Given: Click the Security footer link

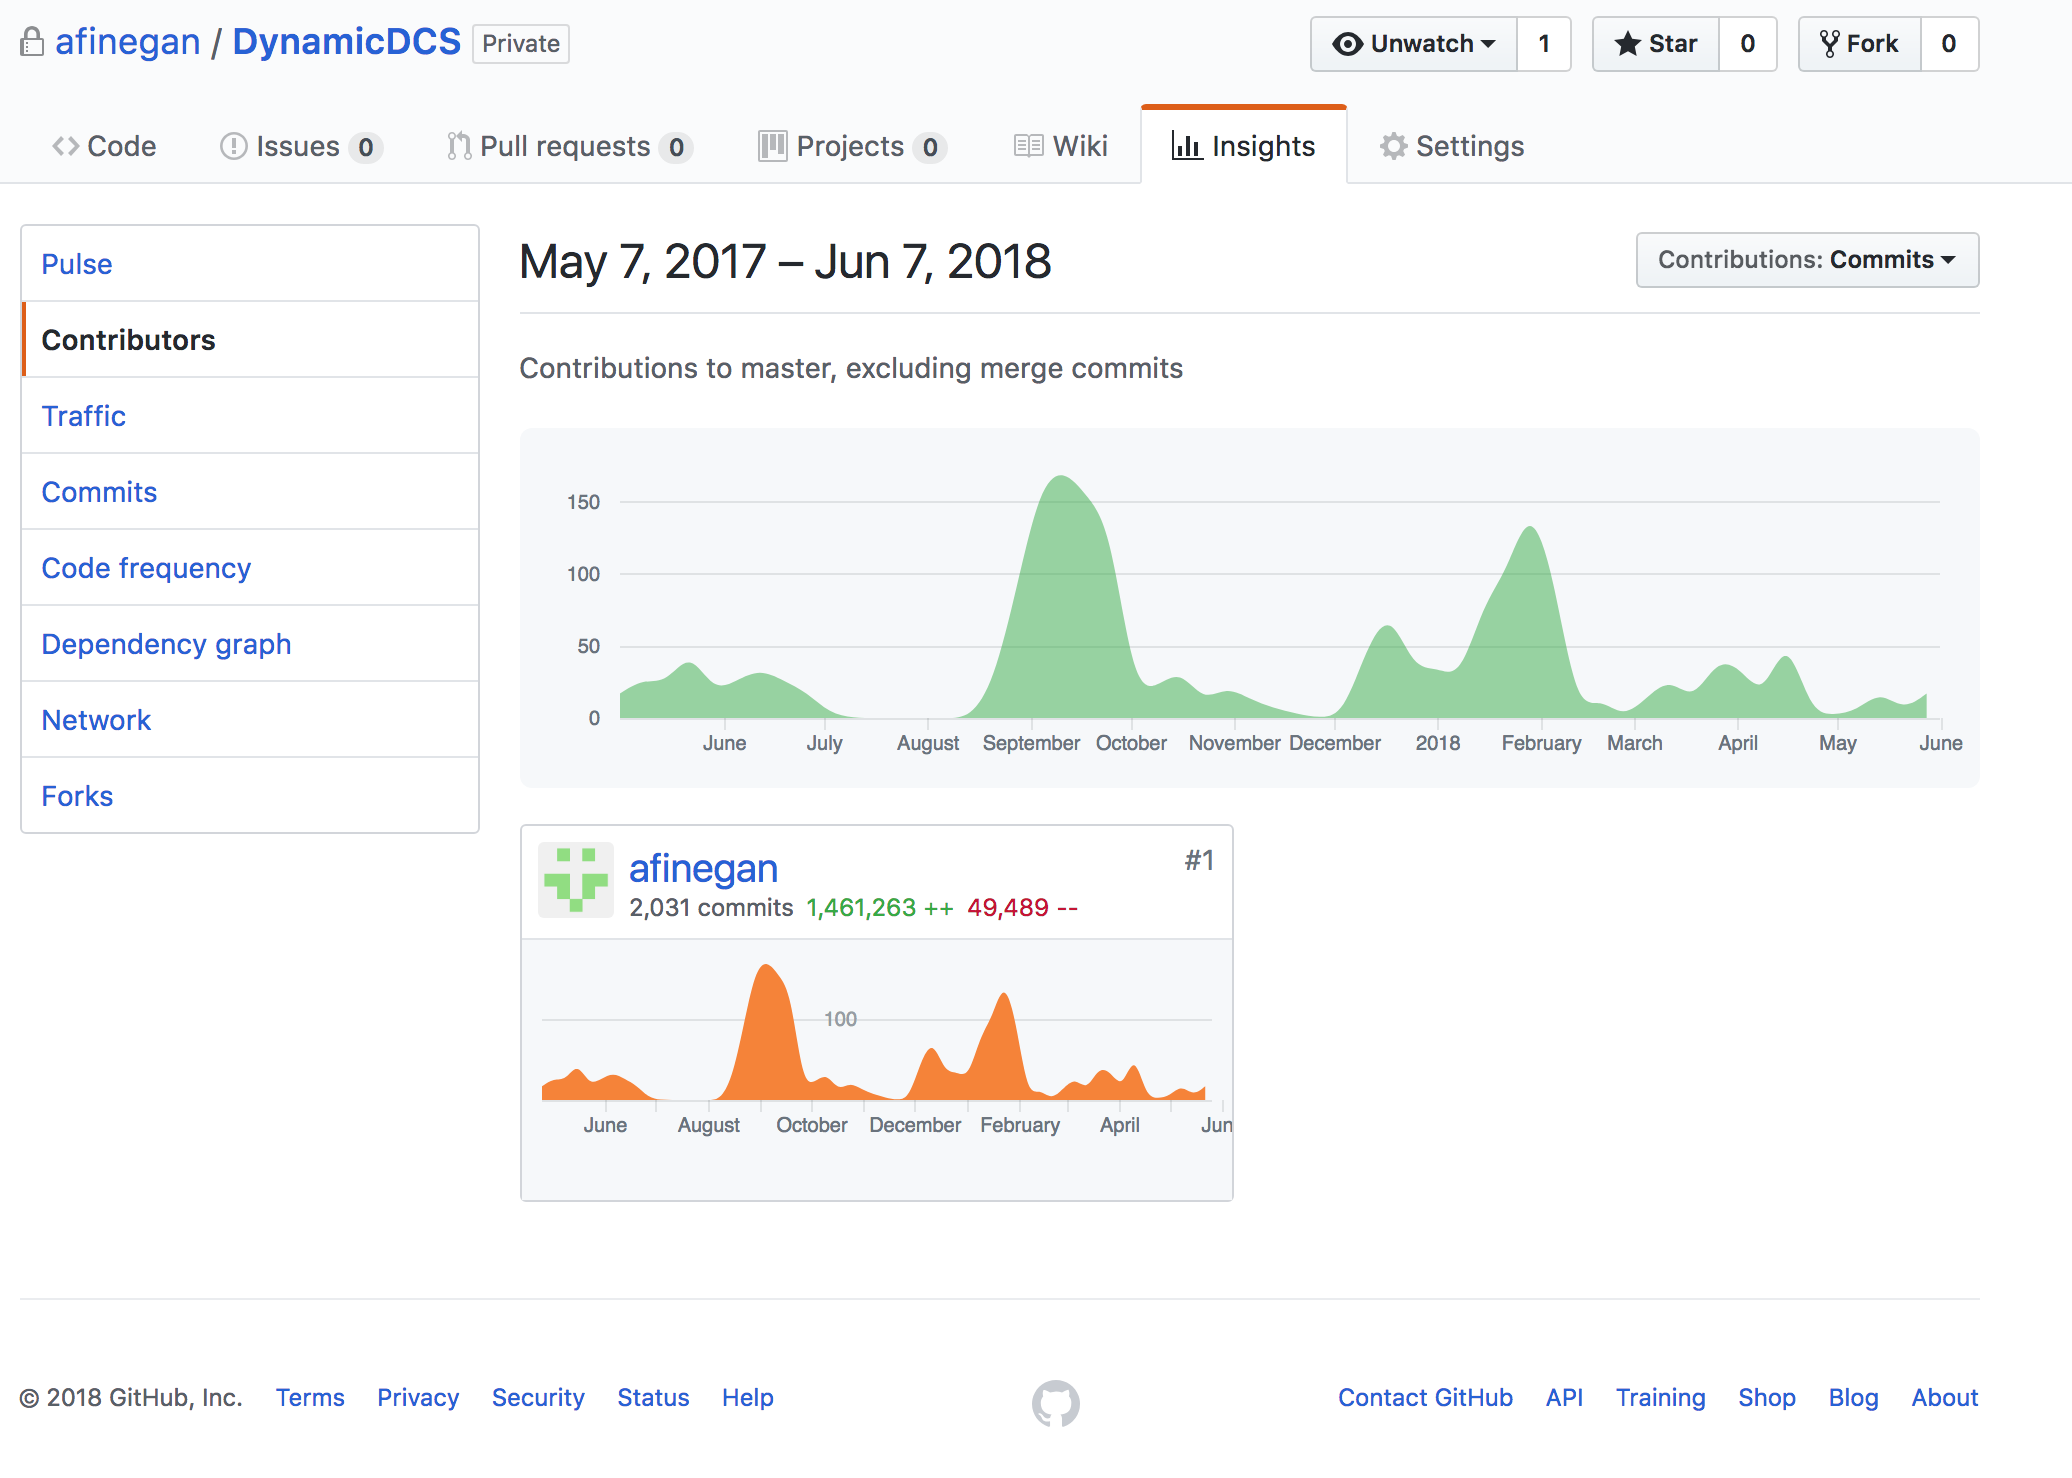Looking at the screenshot, I should pos(538,1397).
